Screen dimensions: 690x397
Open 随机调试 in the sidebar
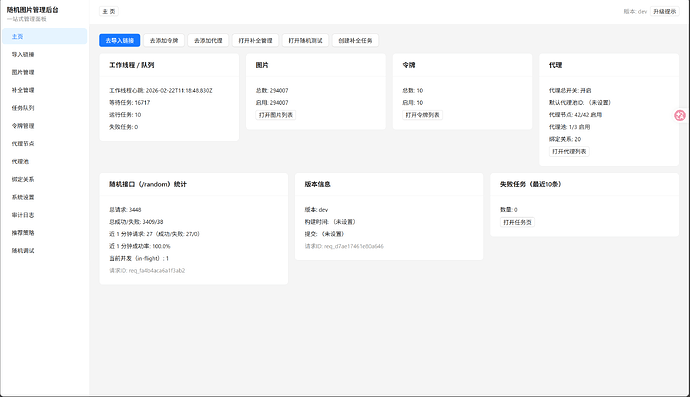[x=44, y=250]
